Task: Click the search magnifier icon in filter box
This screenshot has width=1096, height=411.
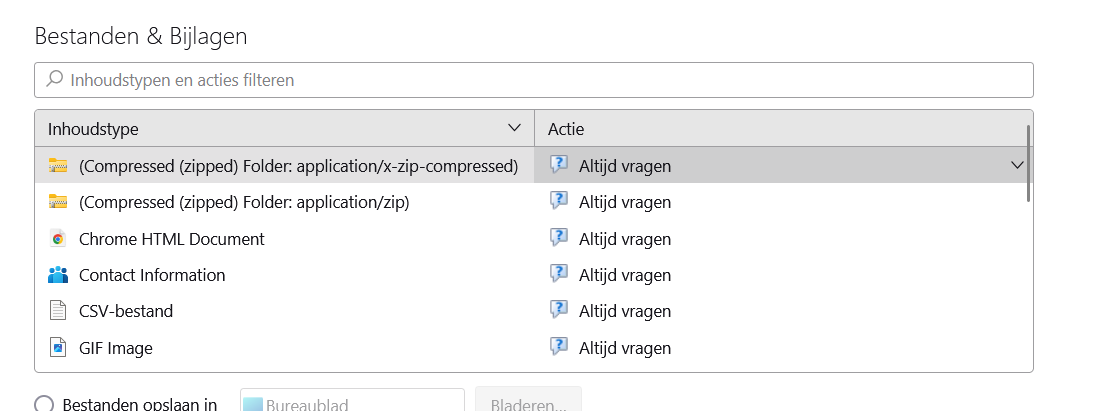Action: pos(55,79)
